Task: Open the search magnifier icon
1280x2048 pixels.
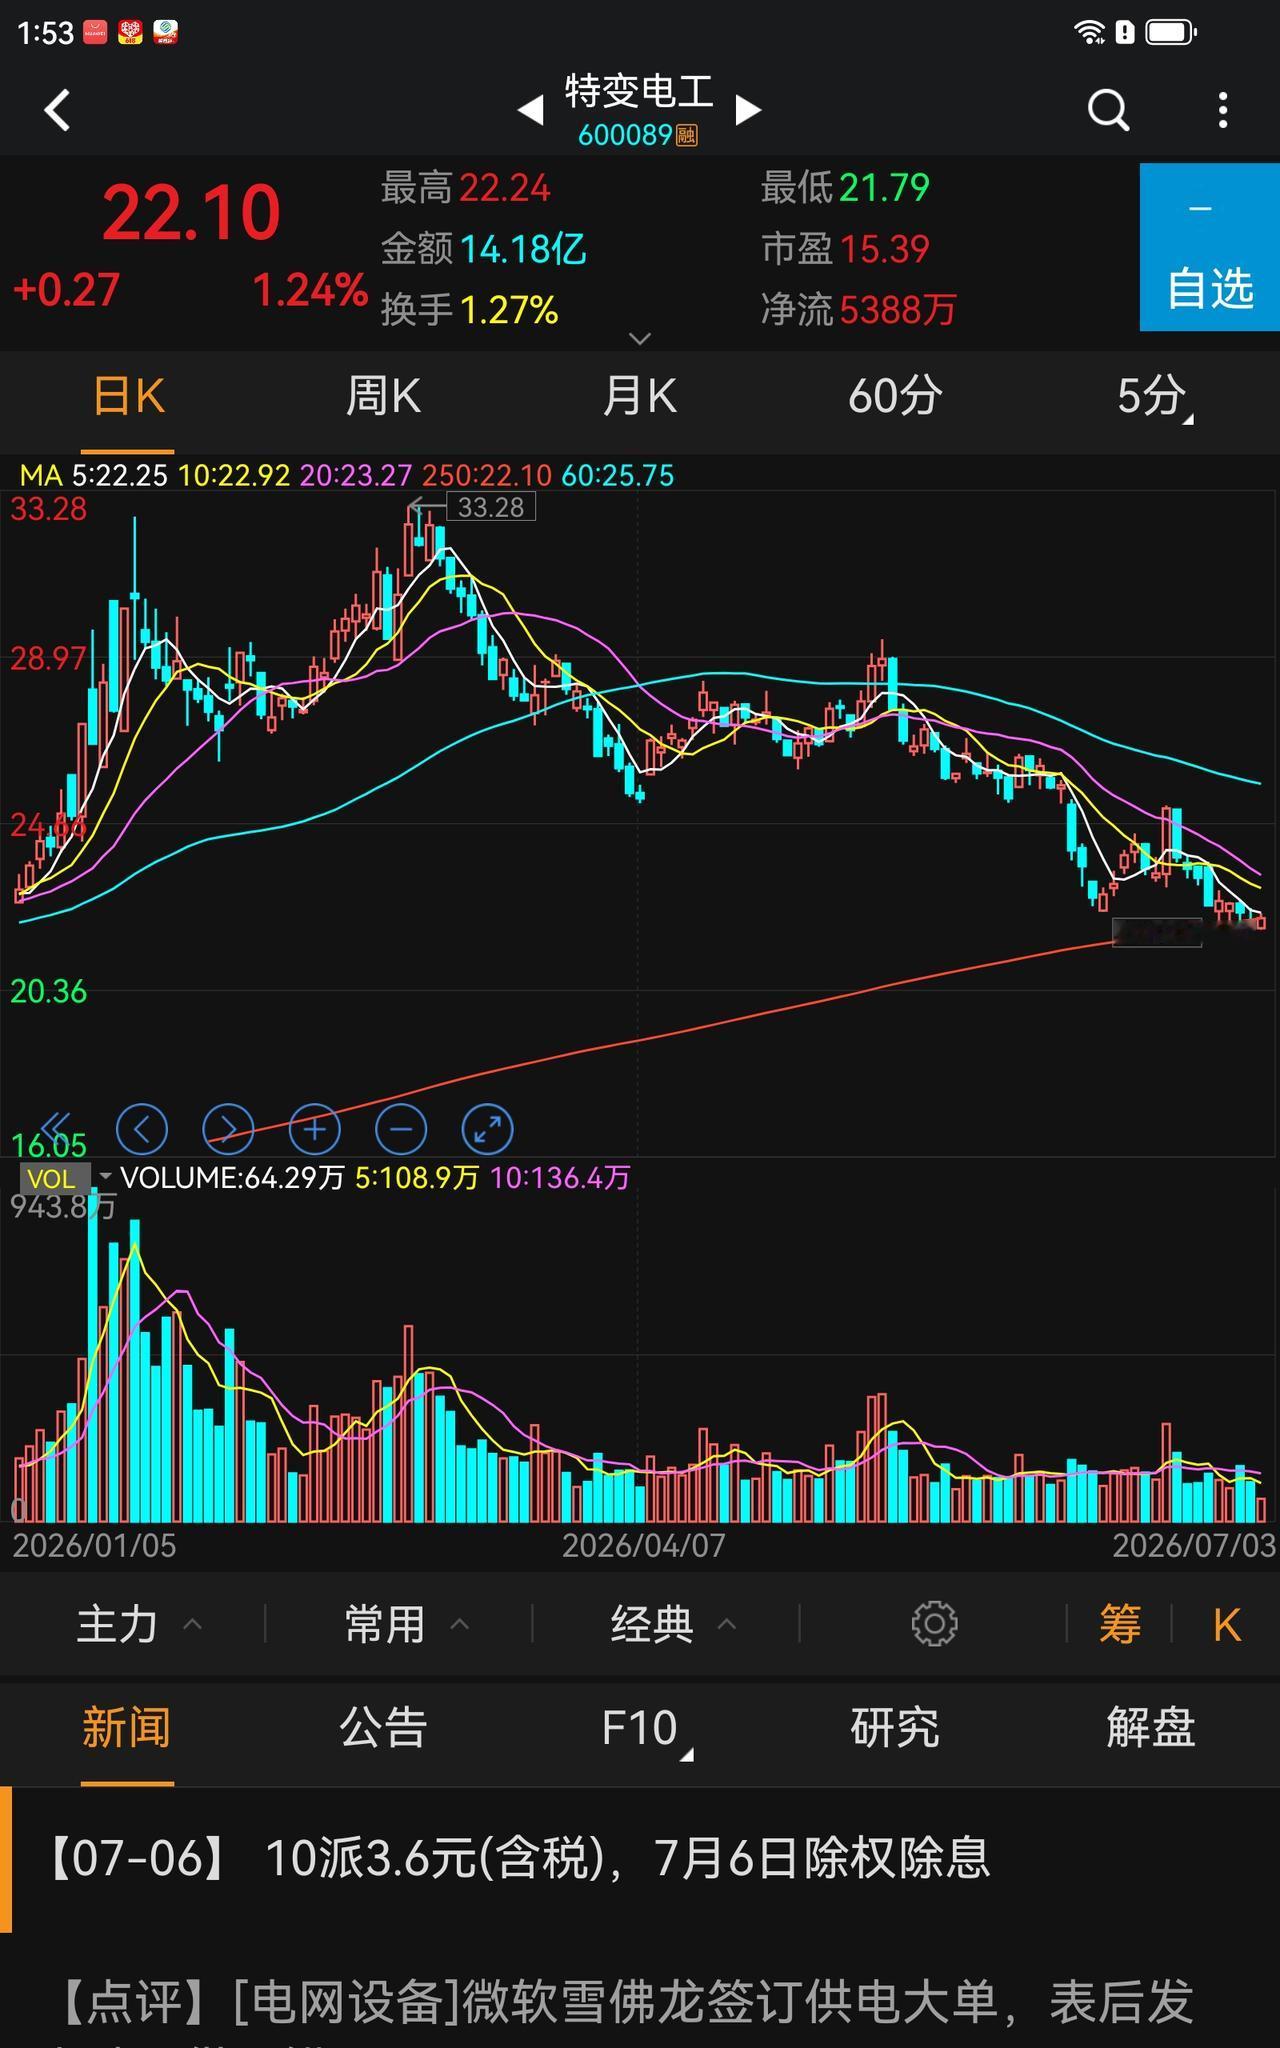Action: point(1108,110)
